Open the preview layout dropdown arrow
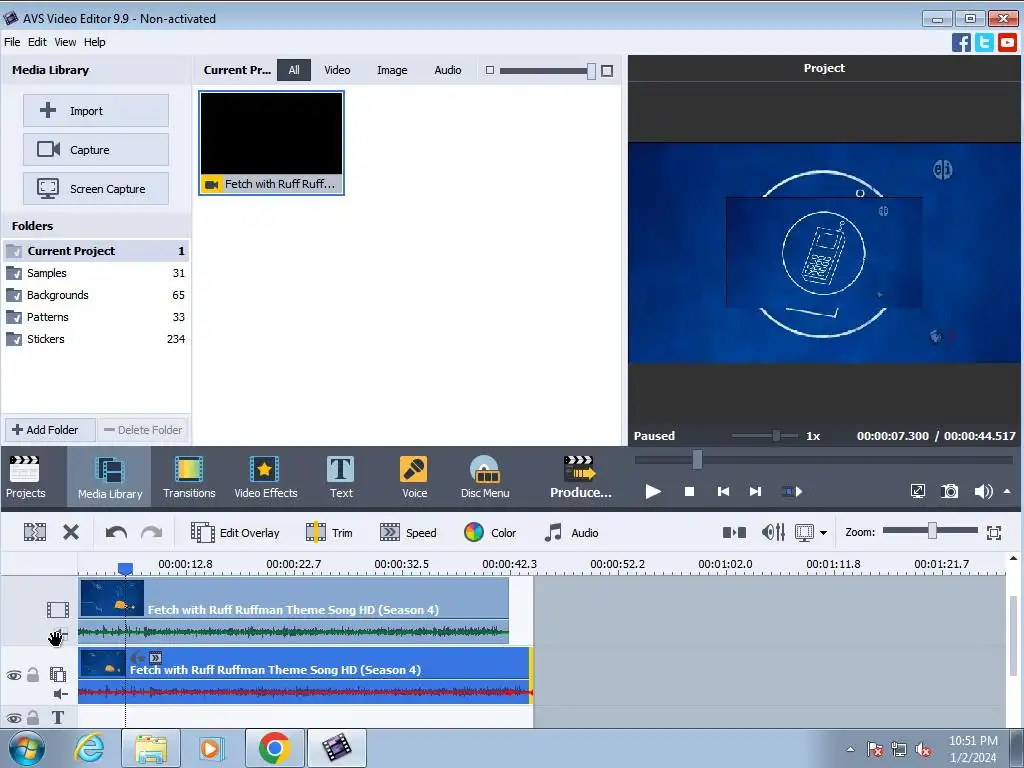Image resolution: width=1024 pixels, height=768 pixels. coord(823,533)
